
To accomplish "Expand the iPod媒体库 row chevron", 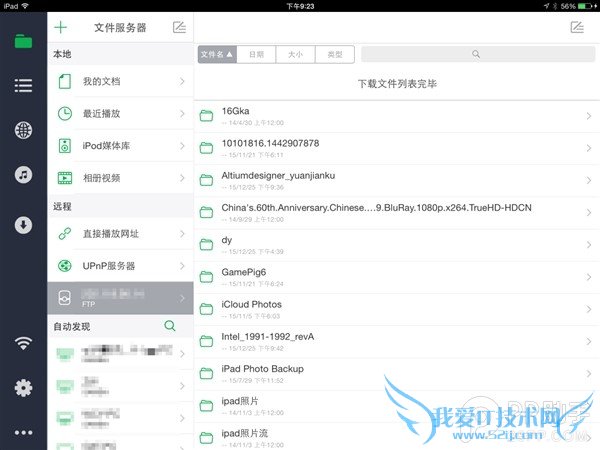I will click(182, 146).
